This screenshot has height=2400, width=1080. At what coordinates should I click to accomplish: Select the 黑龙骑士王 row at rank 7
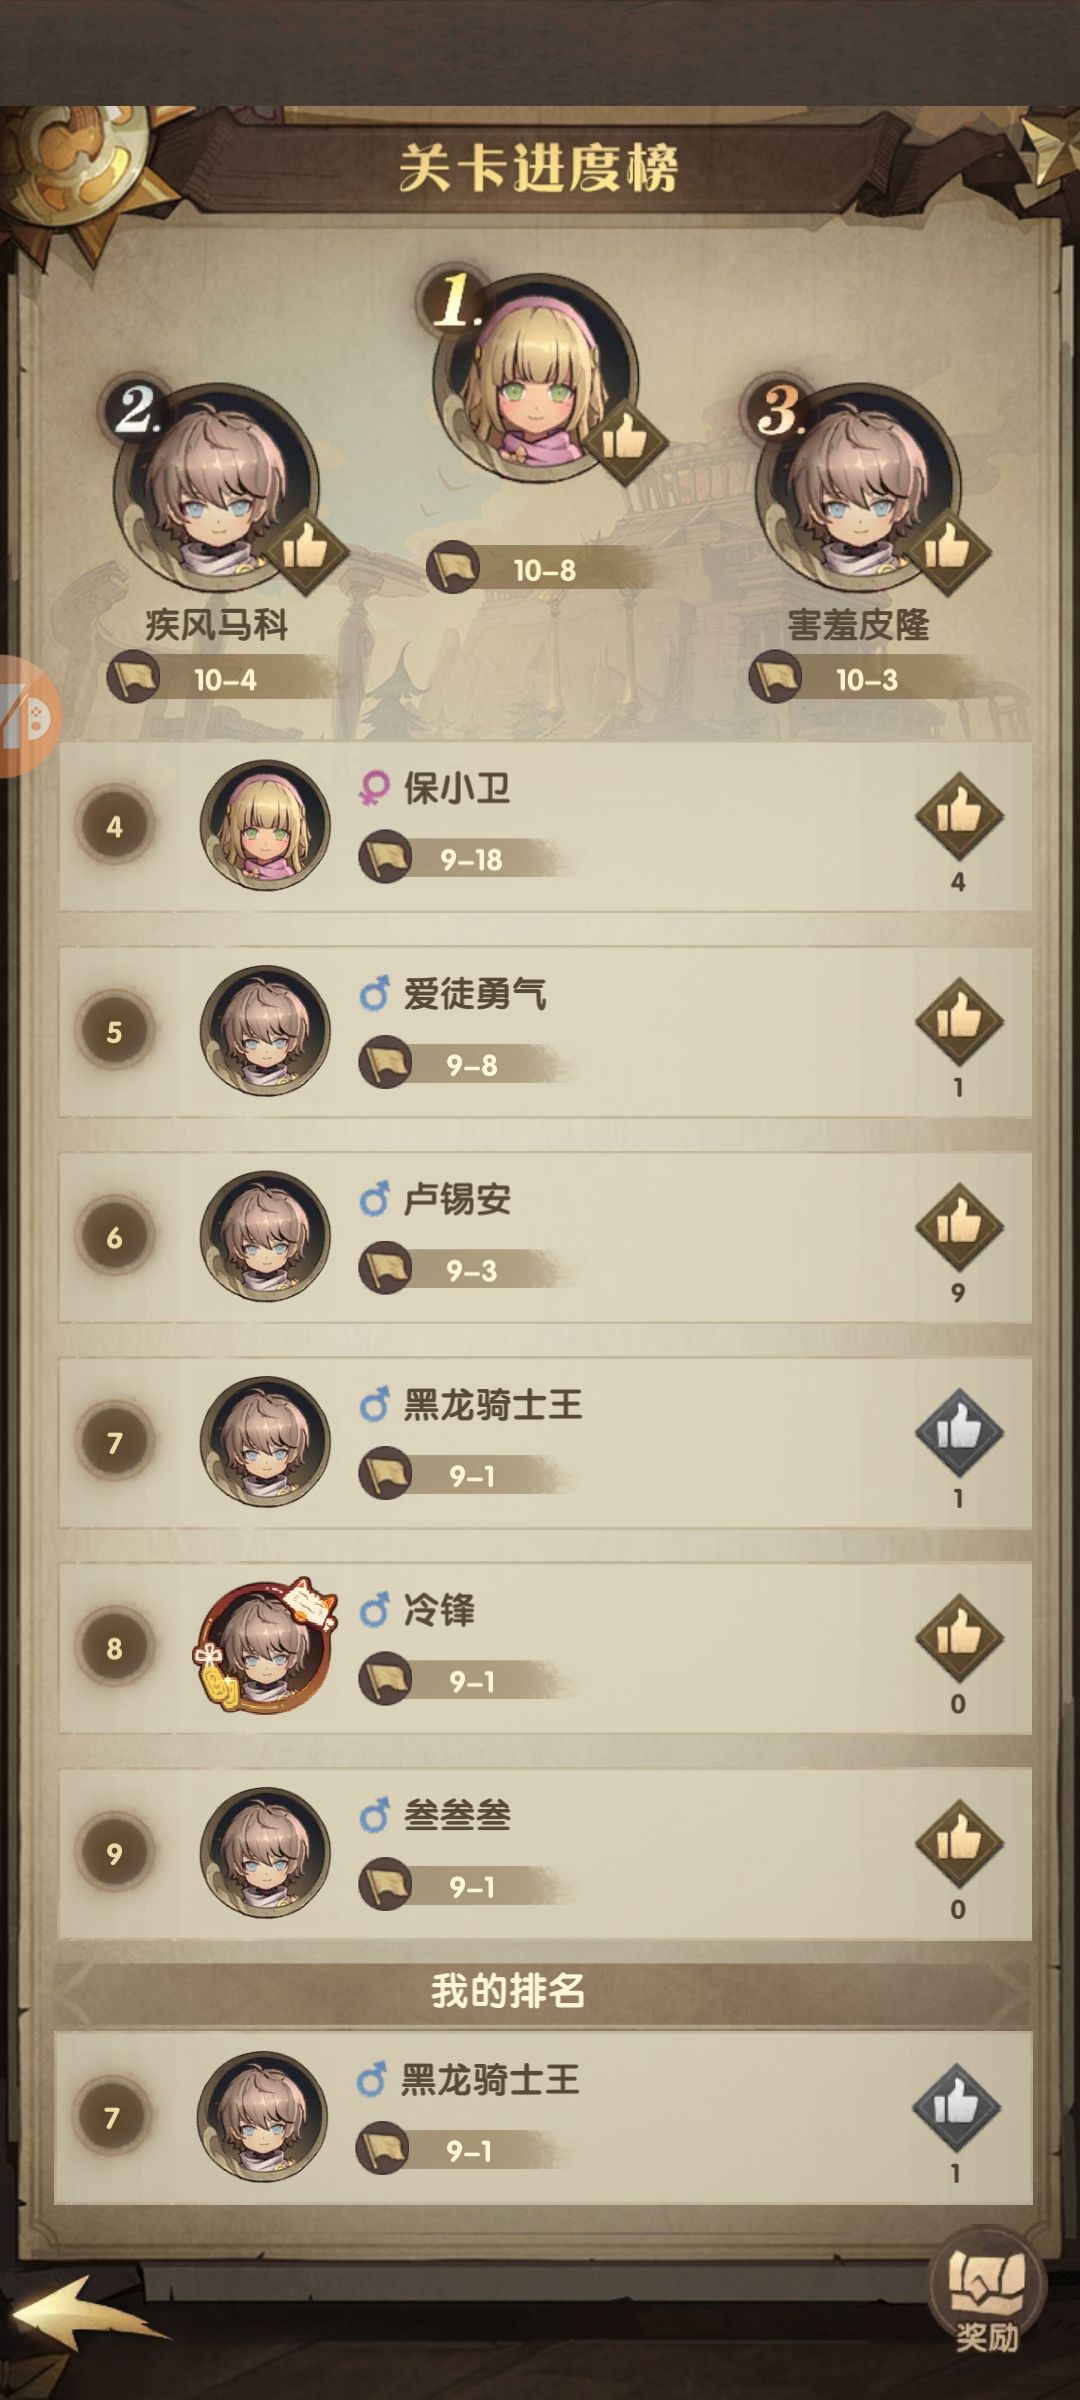(x=545, y=1442)
